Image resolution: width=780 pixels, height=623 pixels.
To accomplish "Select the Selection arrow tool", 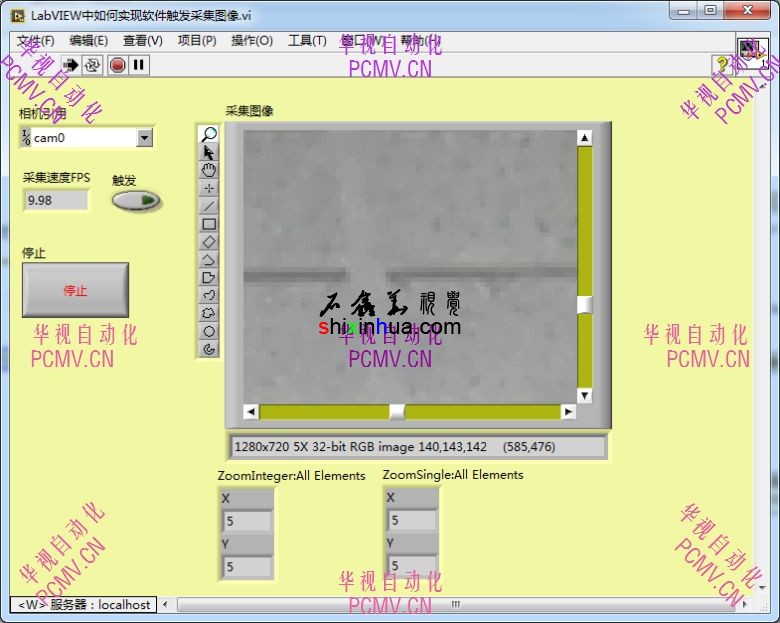I will [x=209, y=152].
